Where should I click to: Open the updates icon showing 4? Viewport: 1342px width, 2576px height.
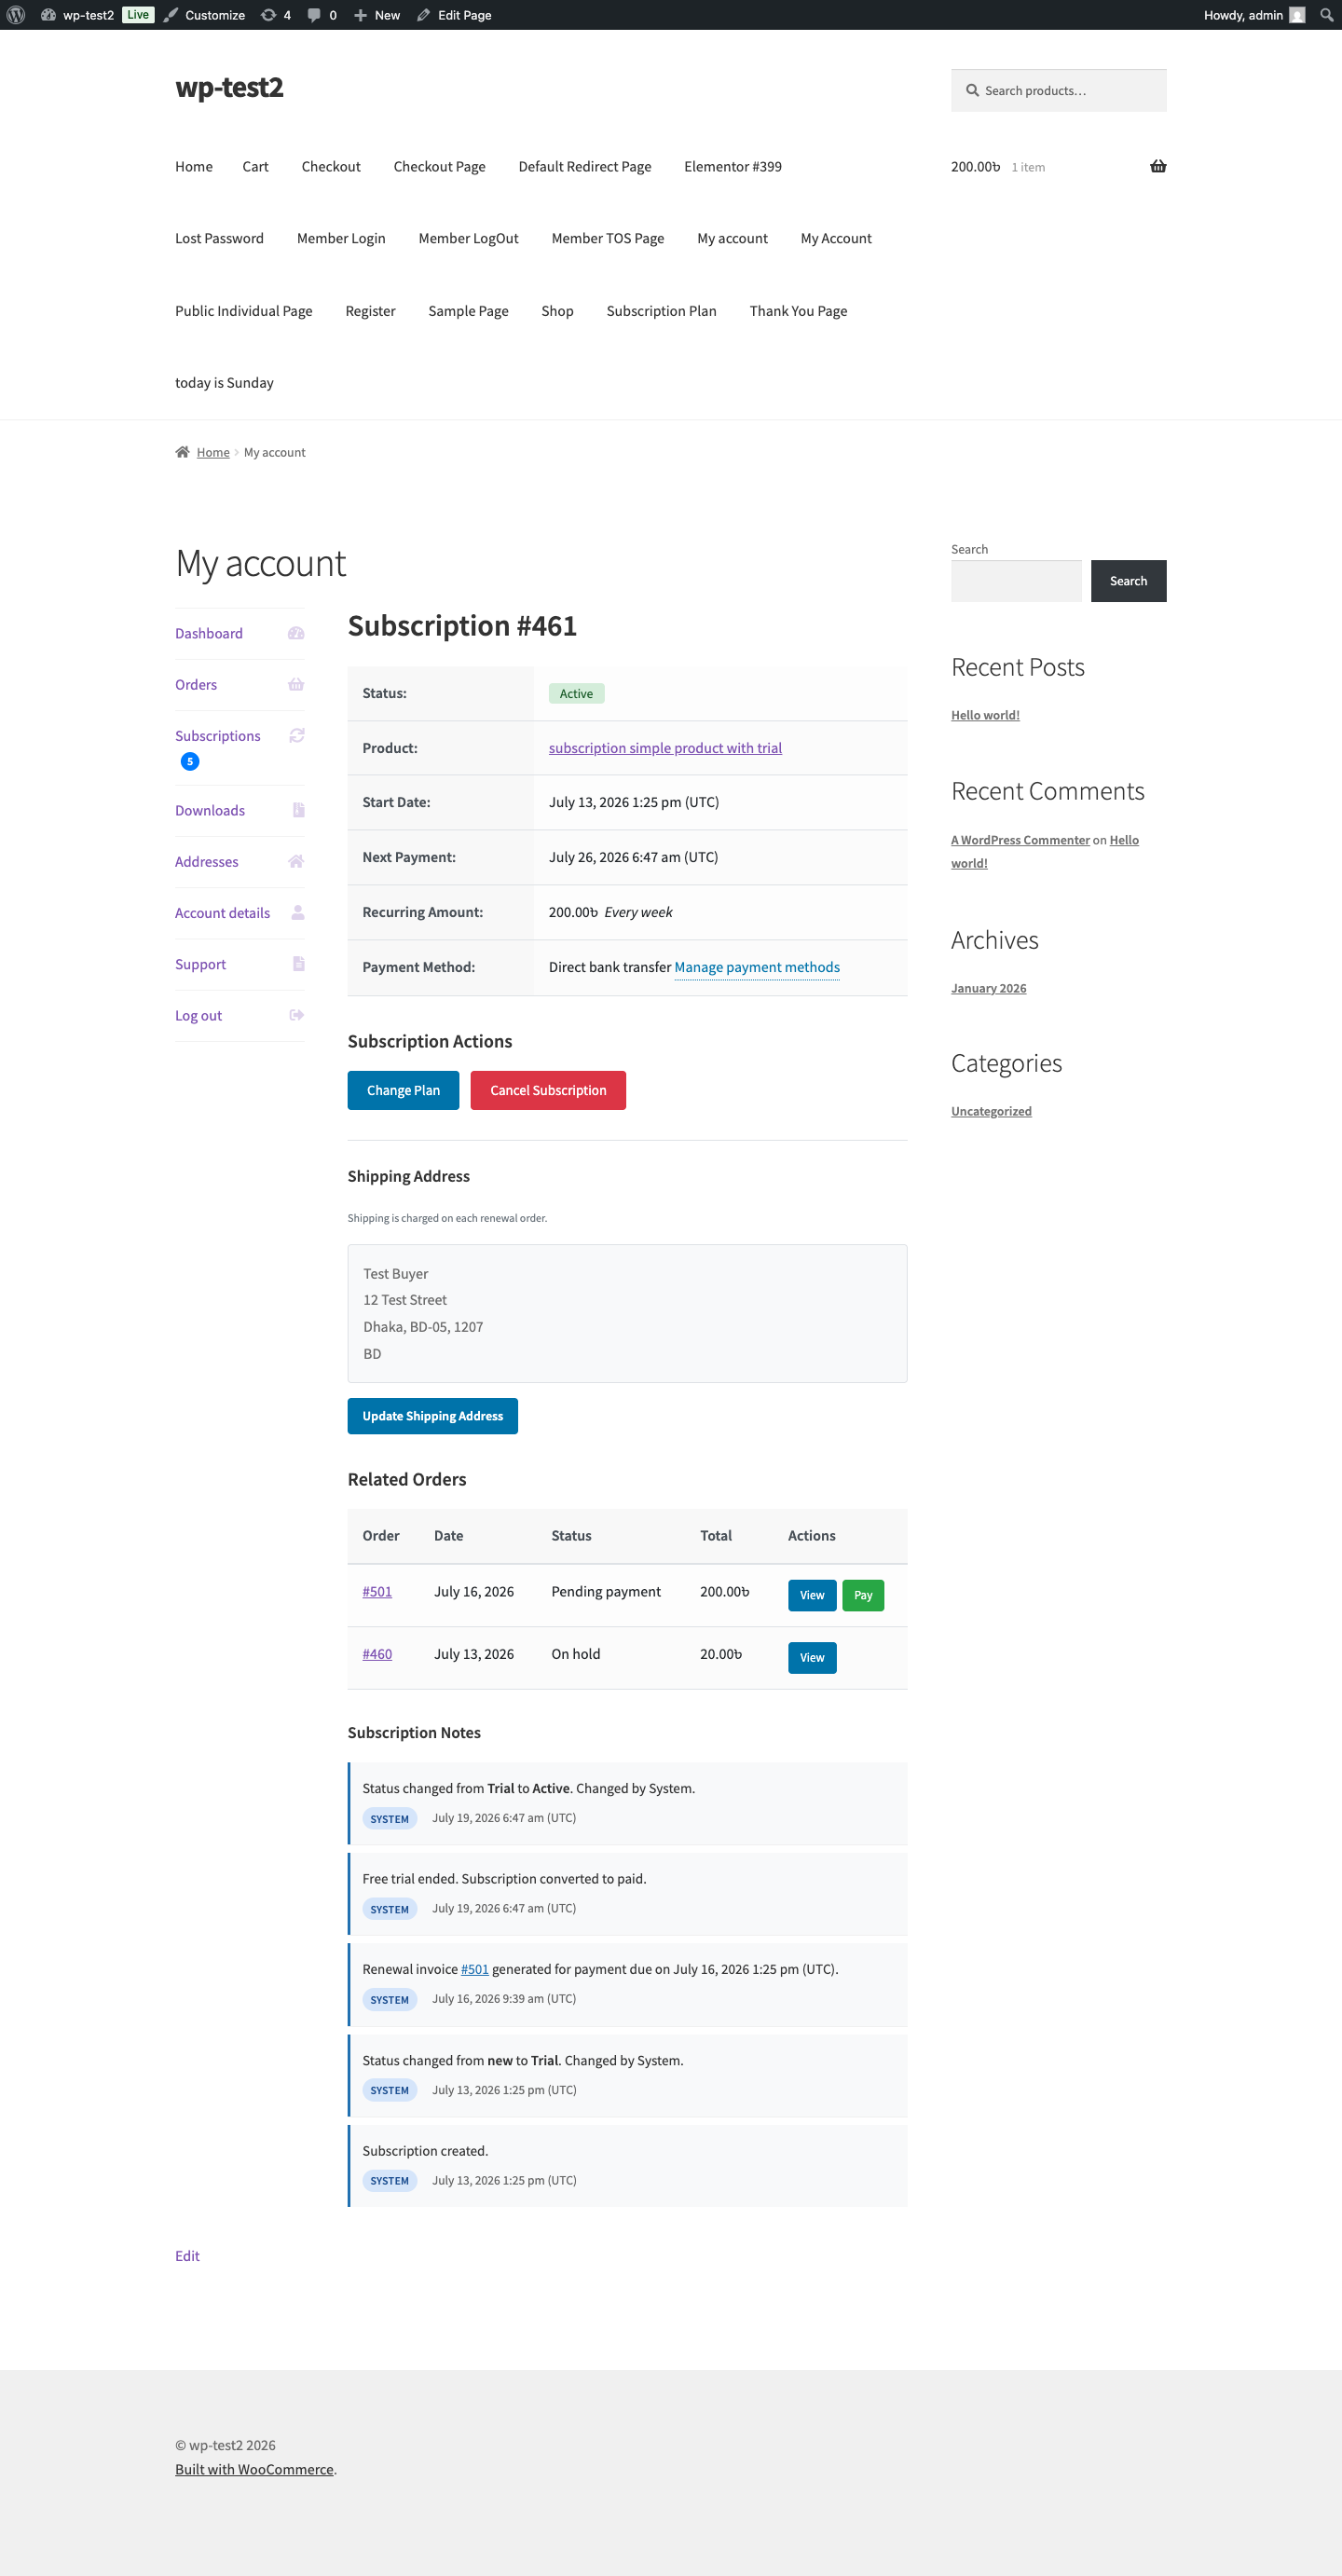click(x=275, y=15)
